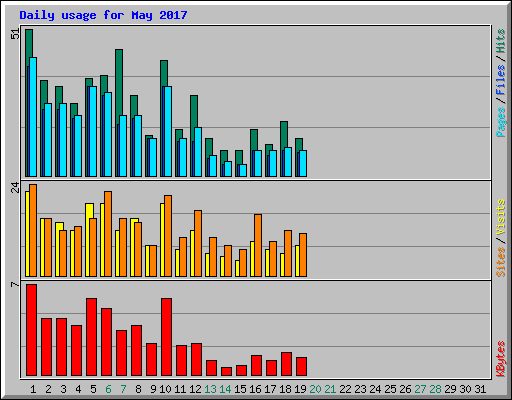Select day label 30 on the x-axis

[x=465, y=389]
